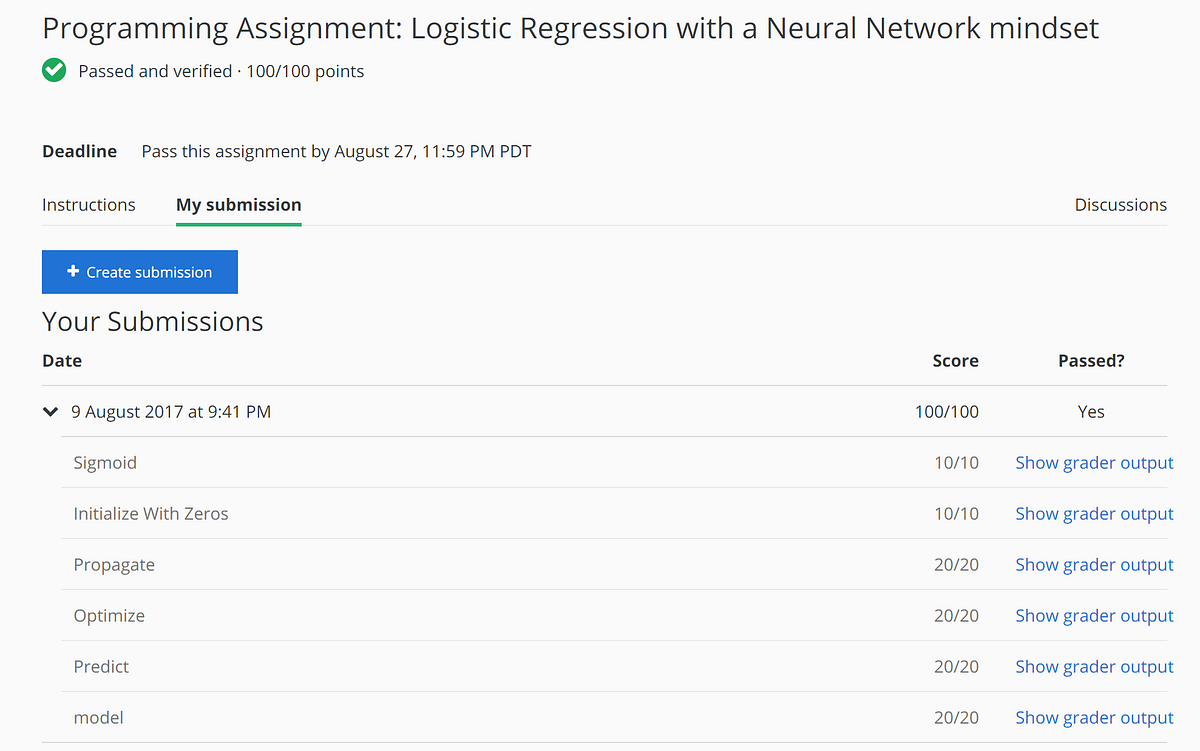Open the Discussions tab
1200x751 pixels.
pos(1120,205)
